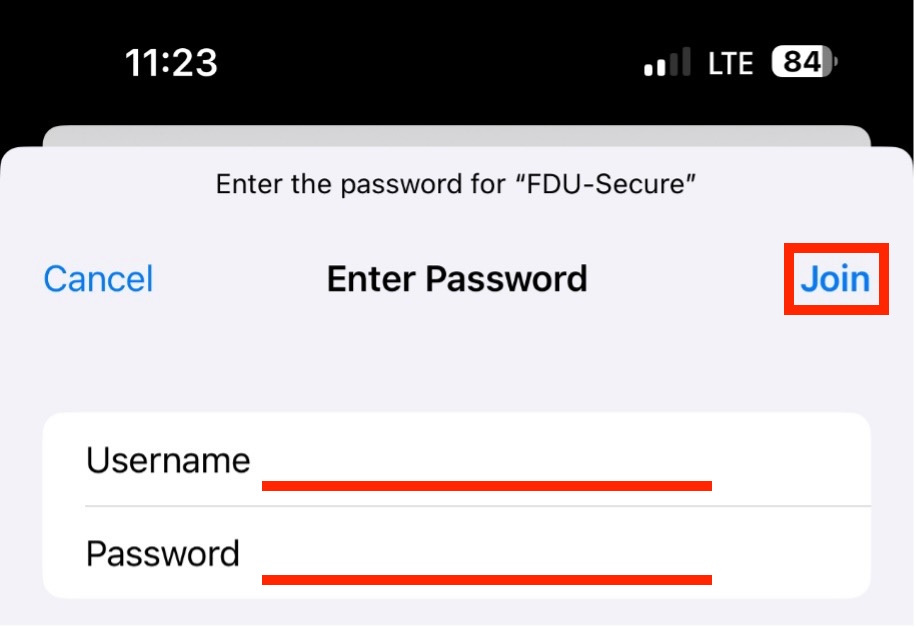Tap empty gray area below the Cancel button
The height and width of the screenshot is (629, 916).
coord(98,360)
